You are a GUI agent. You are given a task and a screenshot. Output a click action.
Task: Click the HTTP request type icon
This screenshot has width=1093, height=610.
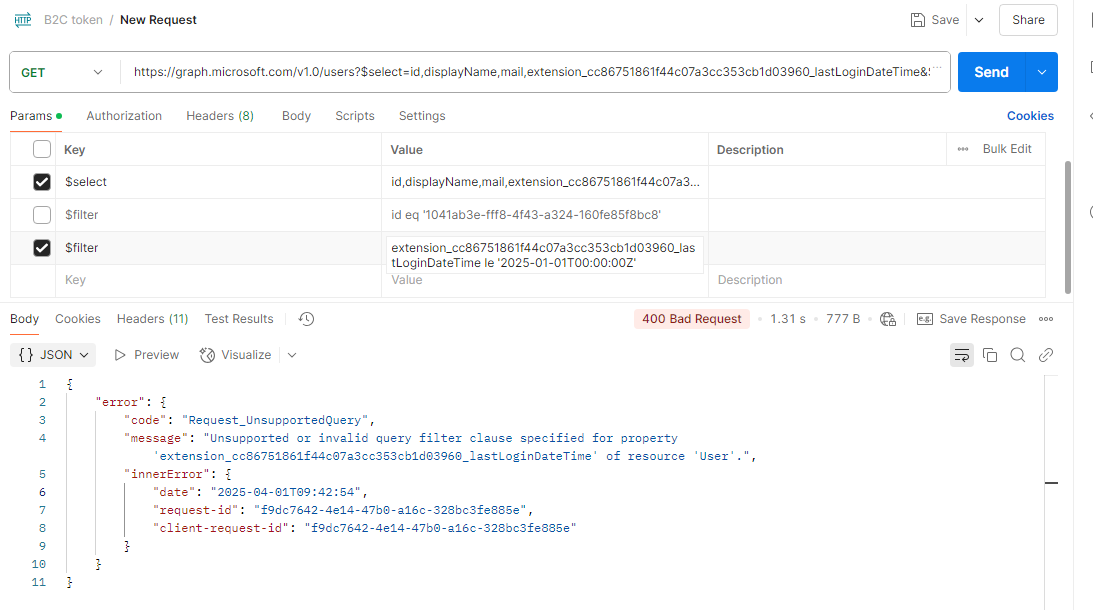point(23,20)
